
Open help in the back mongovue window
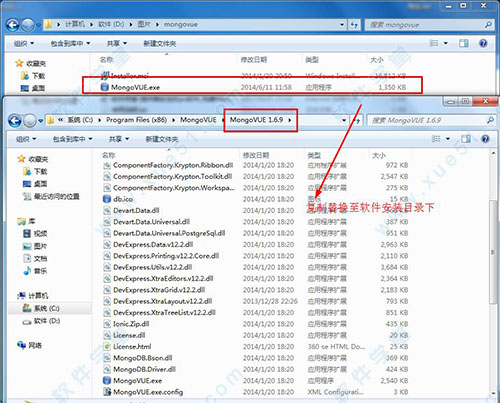coord(483,43)
